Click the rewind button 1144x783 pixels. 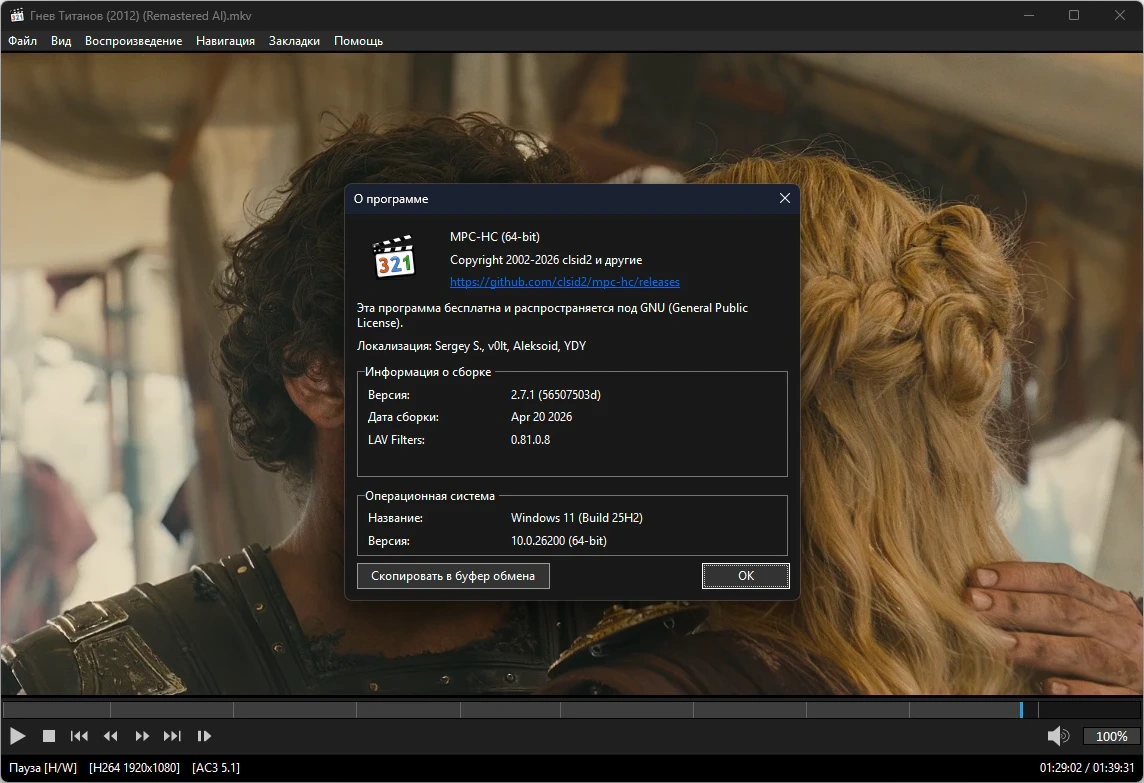tap(111, 736)
